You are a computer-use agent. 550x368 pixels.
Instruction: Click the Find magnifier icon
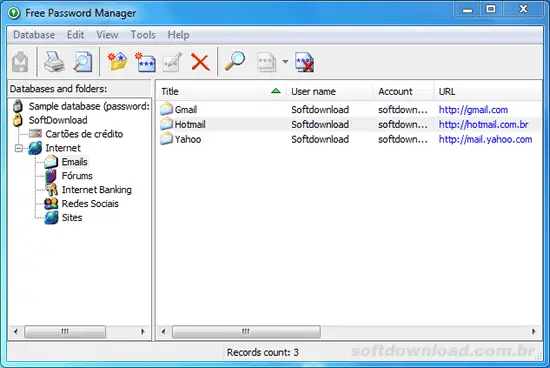click(235, 61)
